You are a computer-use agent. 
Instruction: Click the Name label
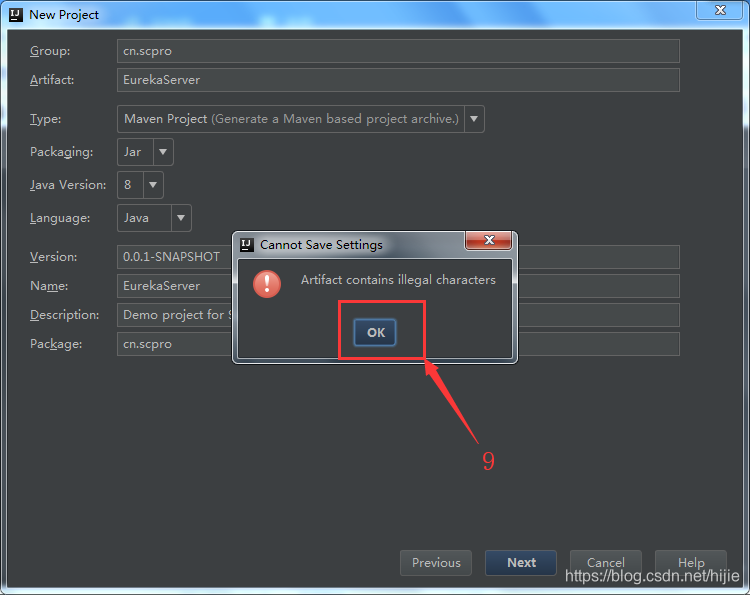click(49, 286)
